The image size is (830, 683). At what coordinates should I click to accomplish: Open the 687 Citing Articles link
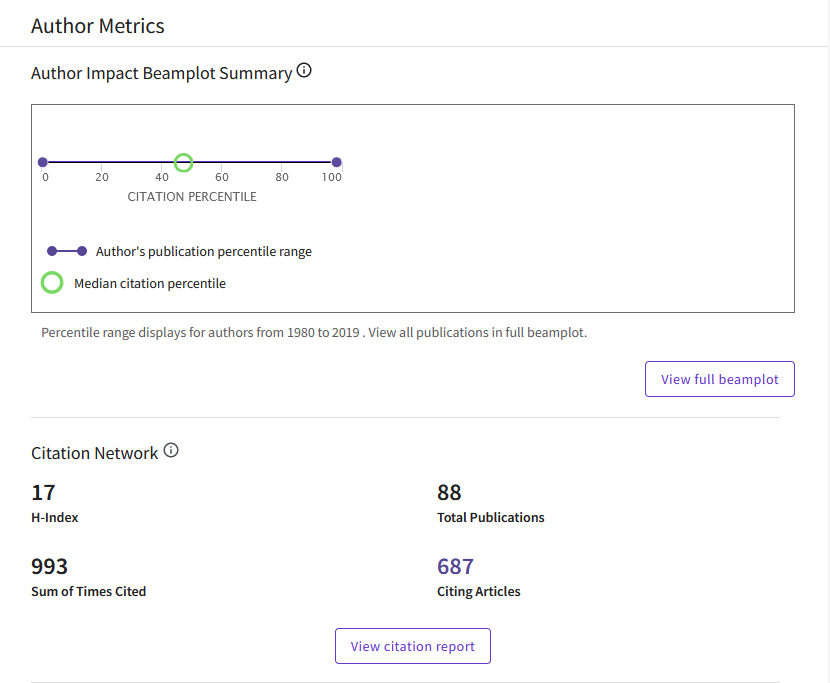(x=455, y=567)
